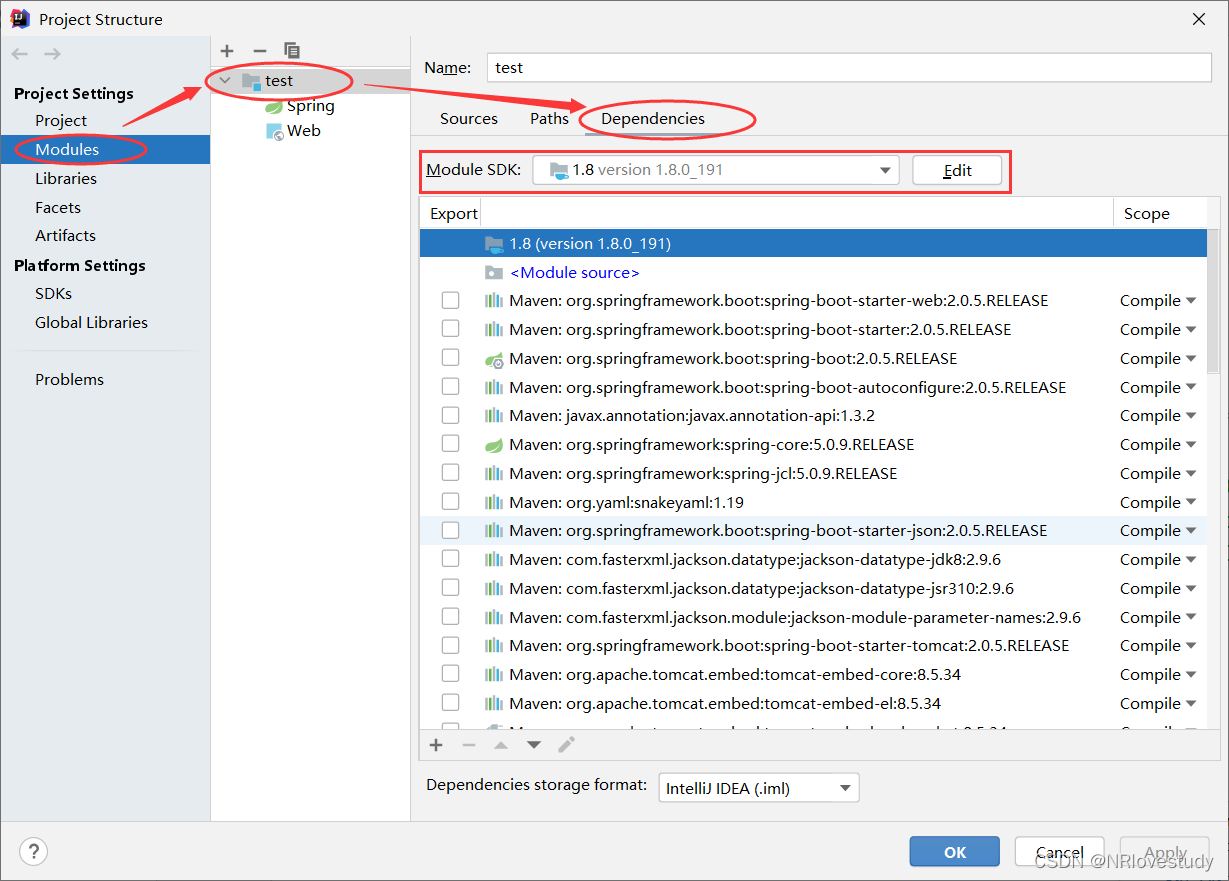Go forward with the right arrow
Viewport: 1229px width, 881px height.
[52, 54]
